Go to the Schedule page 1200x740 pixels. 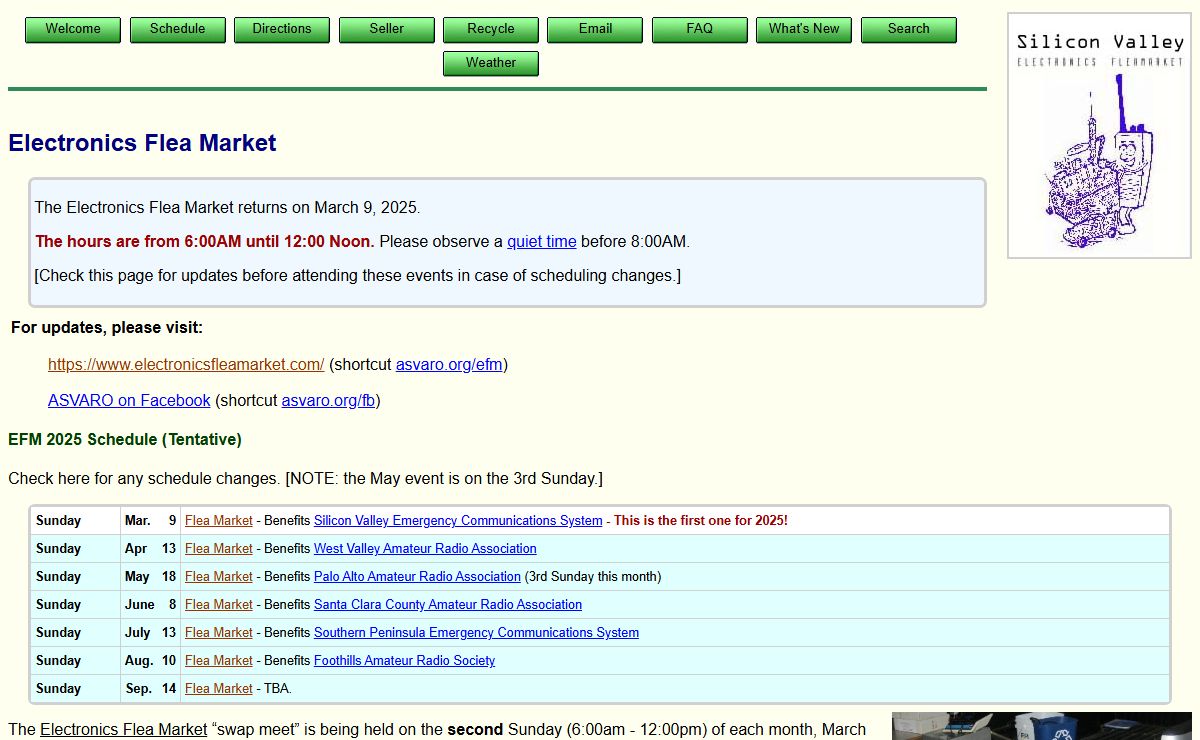click(178, 29)
